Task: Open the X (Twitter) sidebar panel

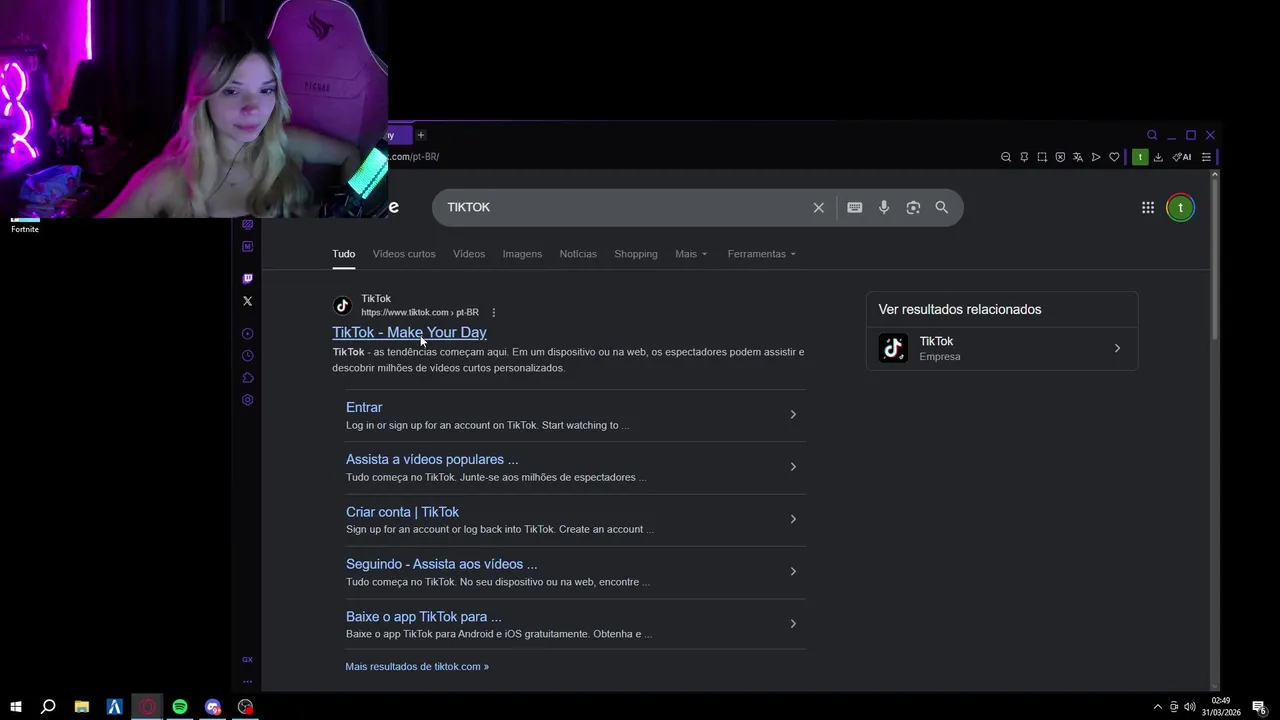Action: 248,301
